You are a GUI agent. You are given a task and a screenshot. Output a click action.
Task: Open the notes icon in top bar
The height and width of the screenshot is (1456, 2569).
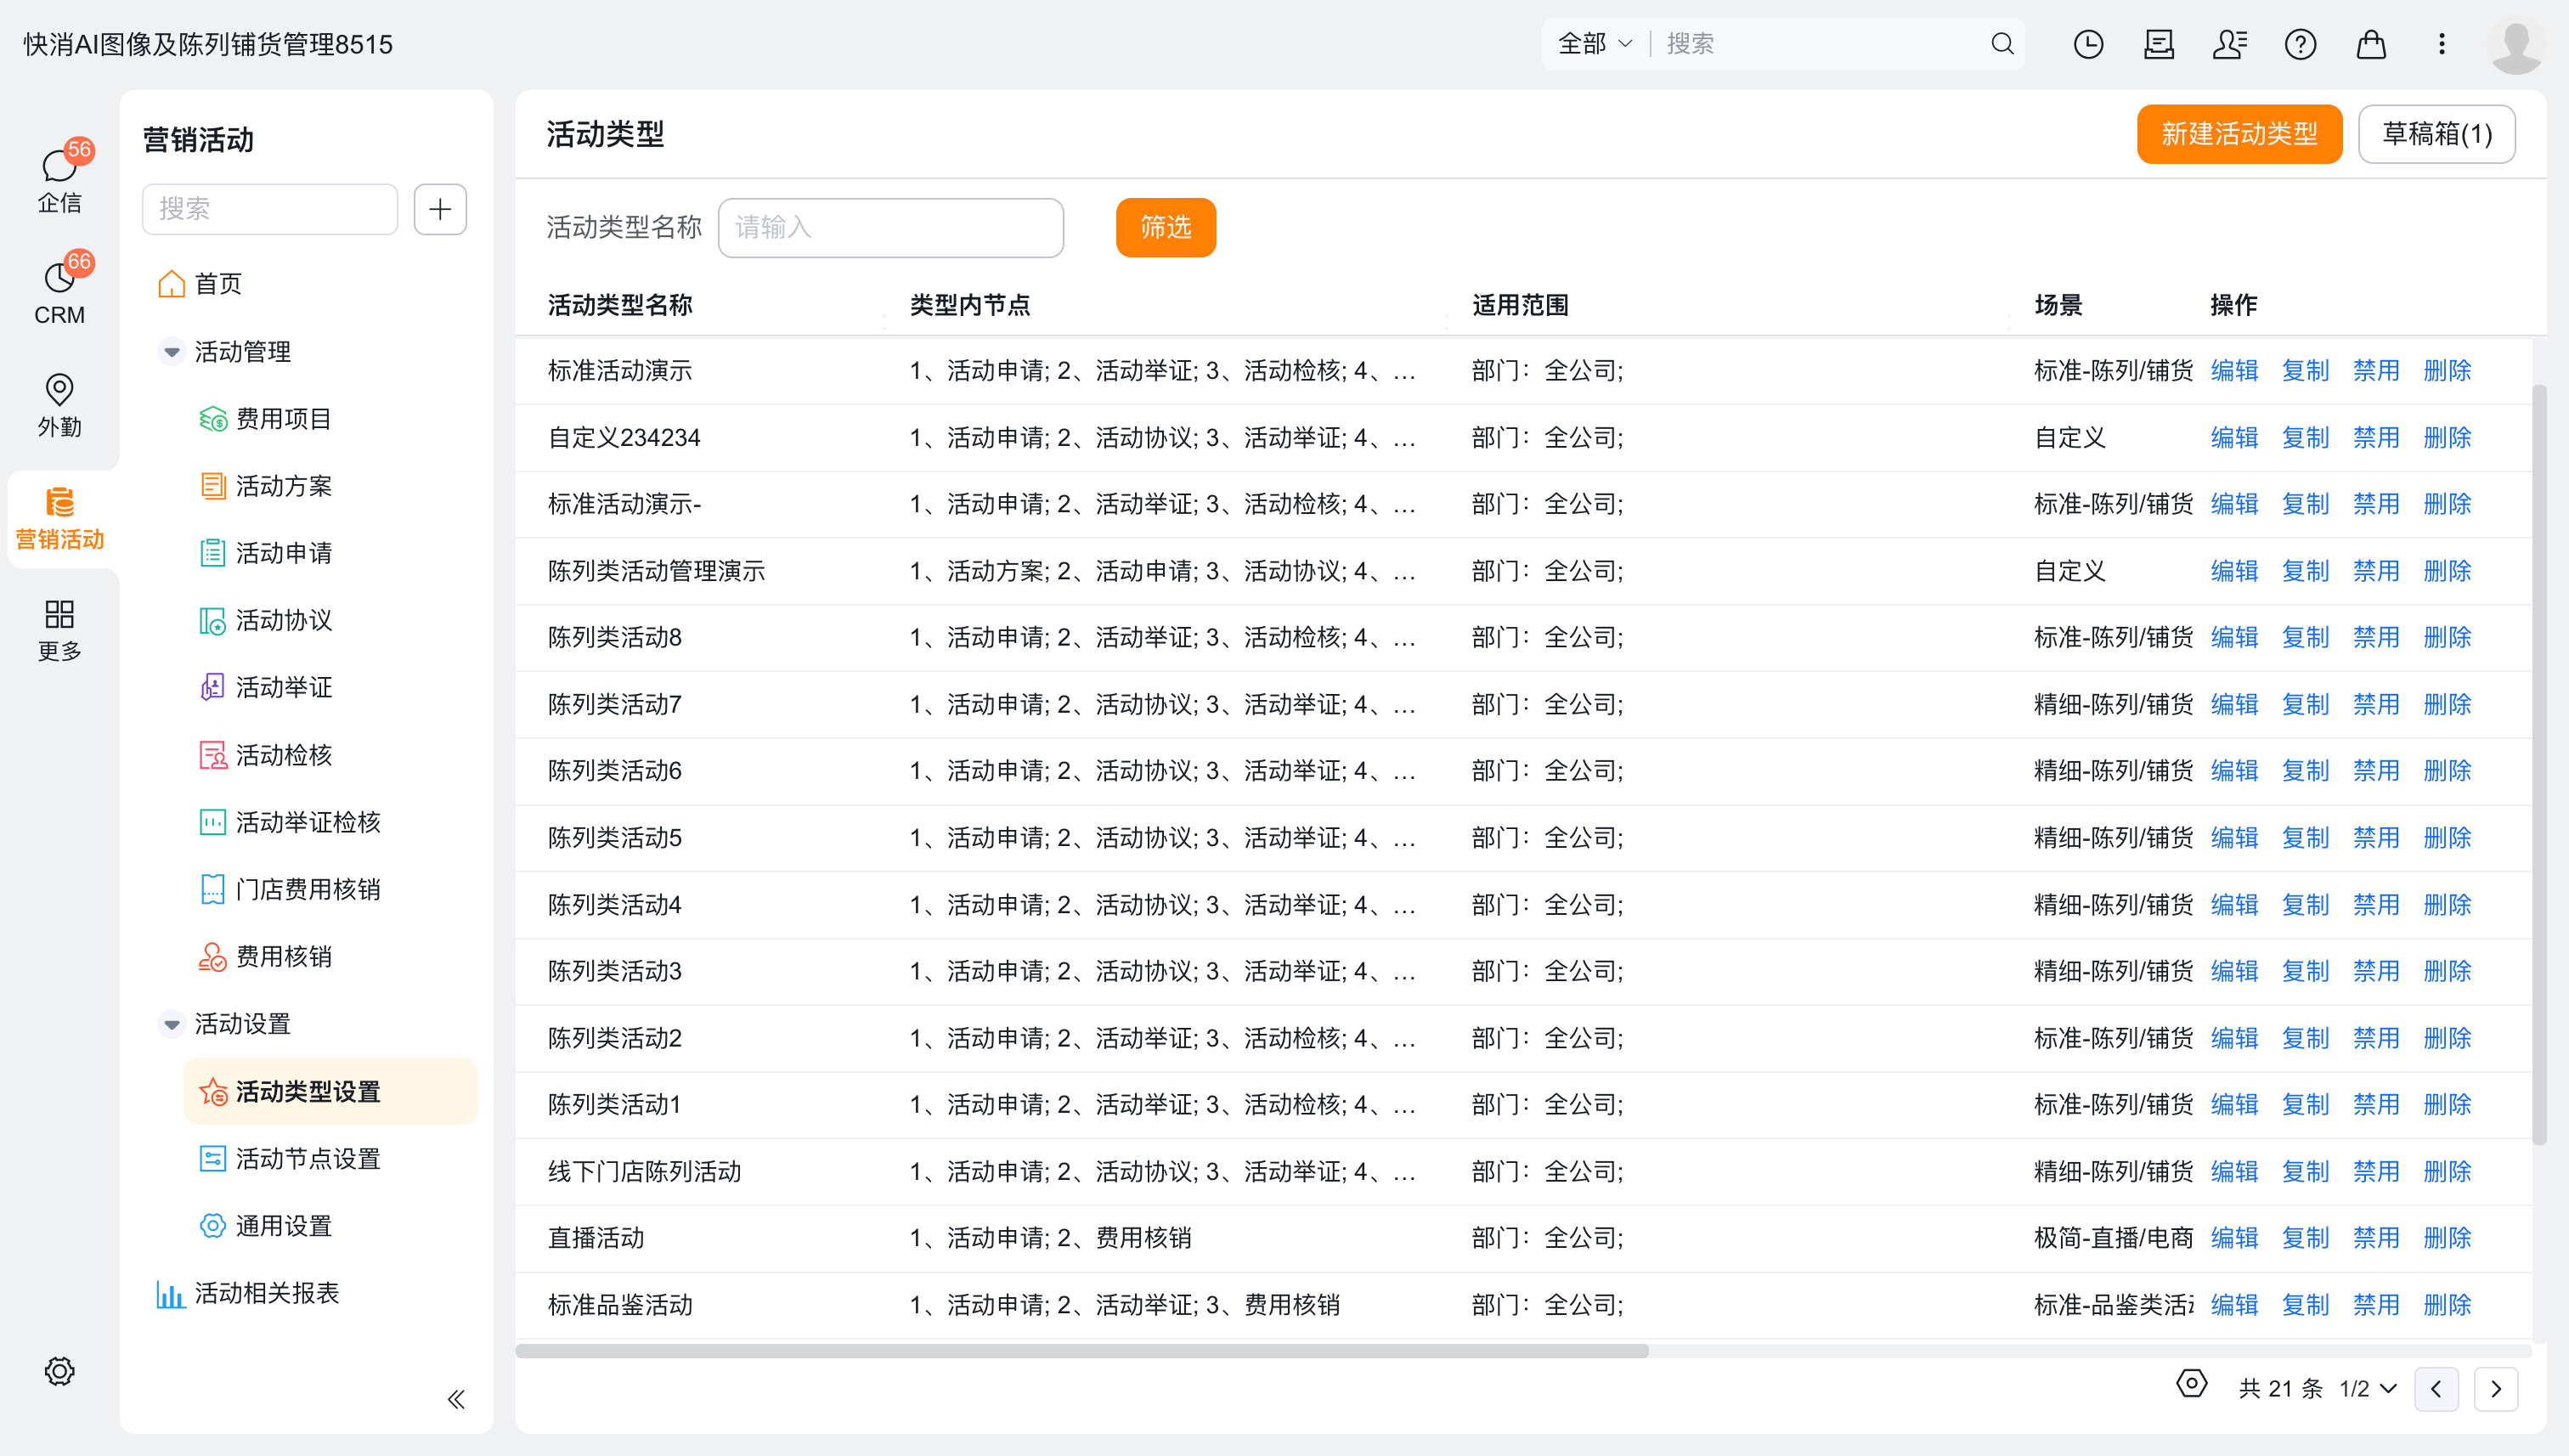2159,44
